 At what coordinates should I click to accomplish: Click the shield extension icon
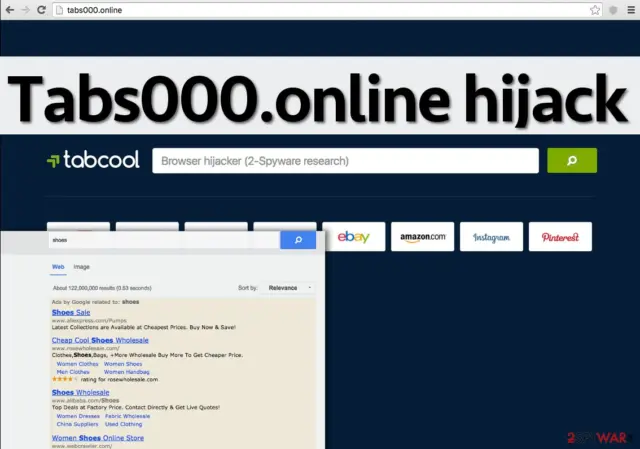[613, 10]
